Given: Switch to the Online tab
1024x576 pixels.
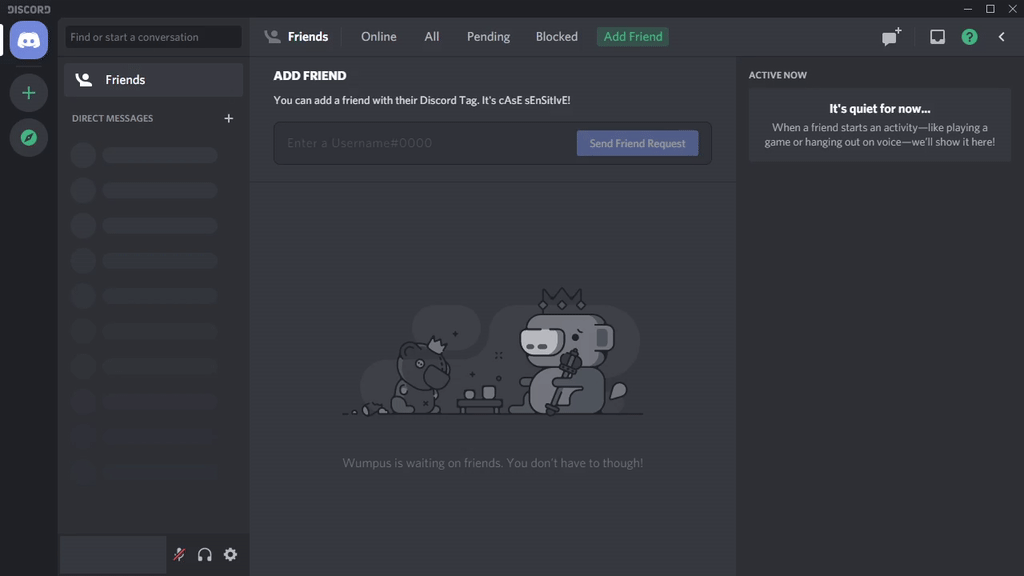Looking at the screenshot, I should click(379, 37).
